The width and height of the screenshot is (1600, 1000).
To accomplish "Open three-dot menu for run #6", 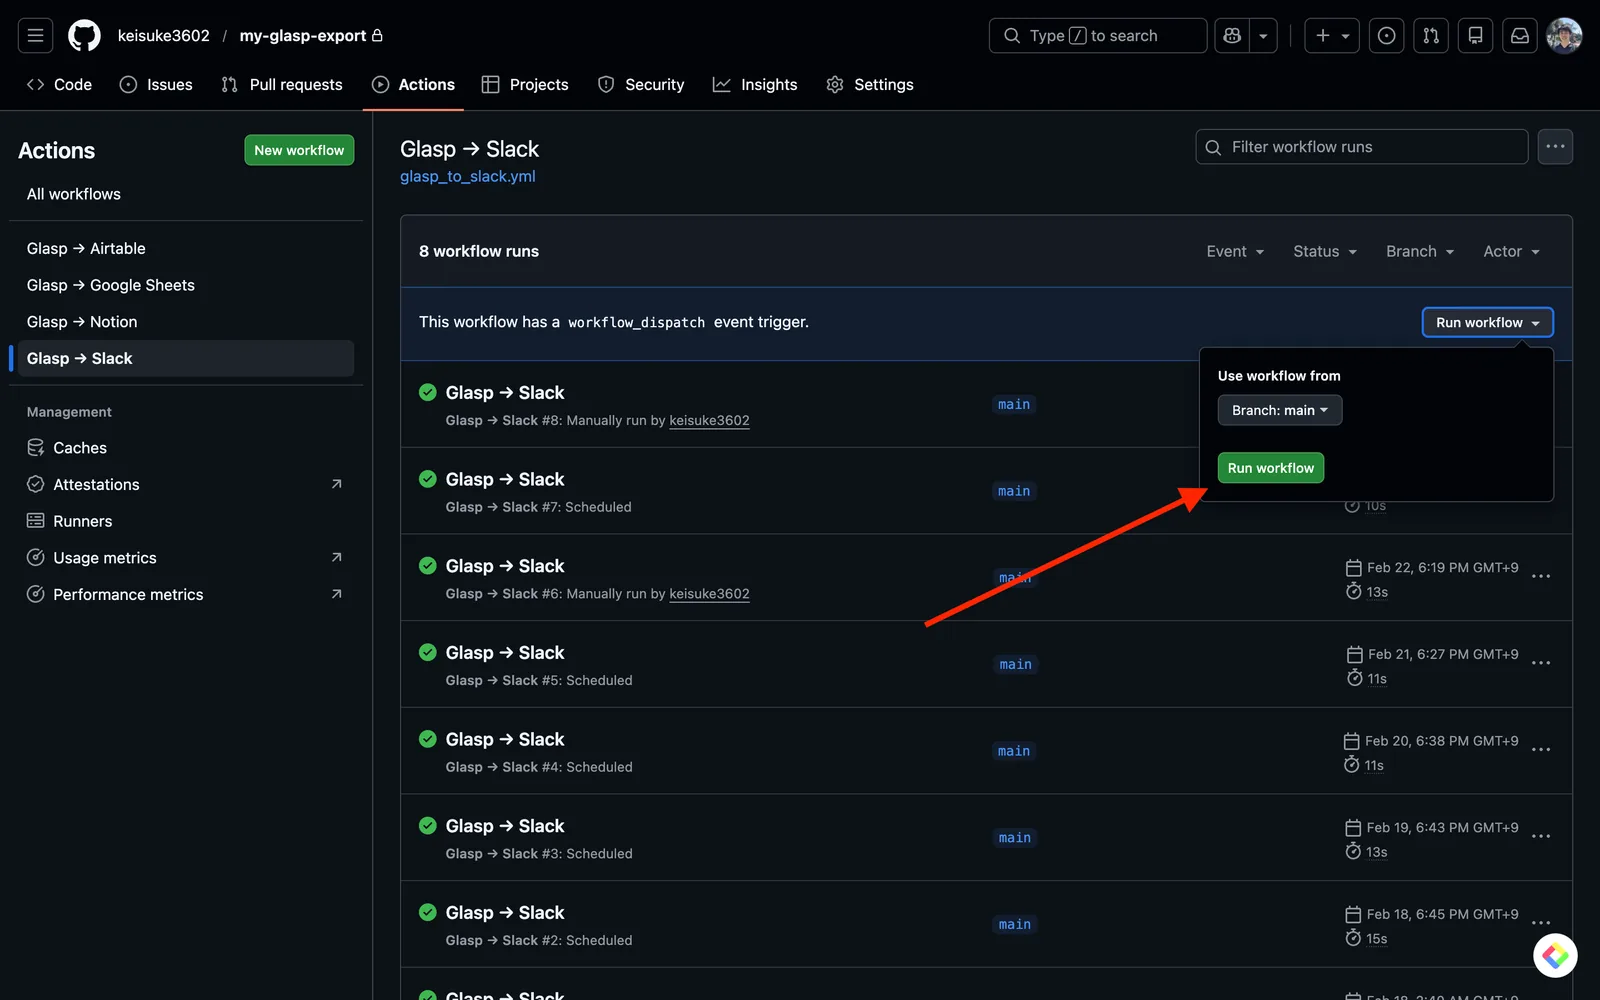I will [1541, 577].
